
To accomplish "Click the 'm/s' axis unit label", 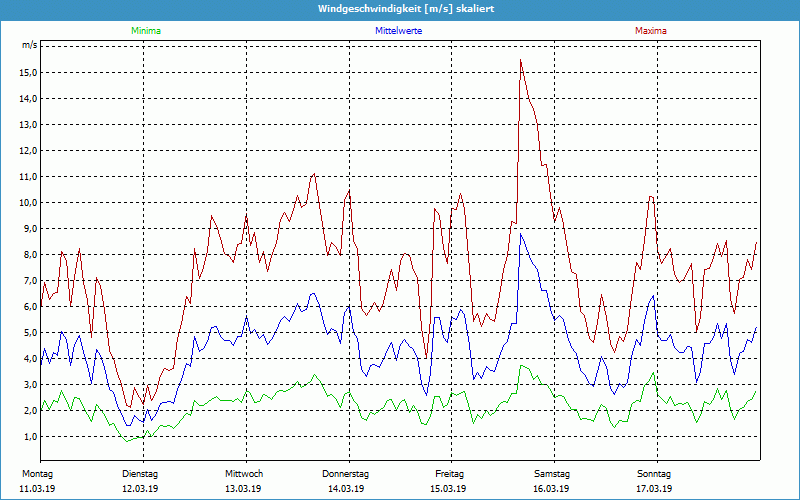I will pyautogui.click(x=29, y=45).
